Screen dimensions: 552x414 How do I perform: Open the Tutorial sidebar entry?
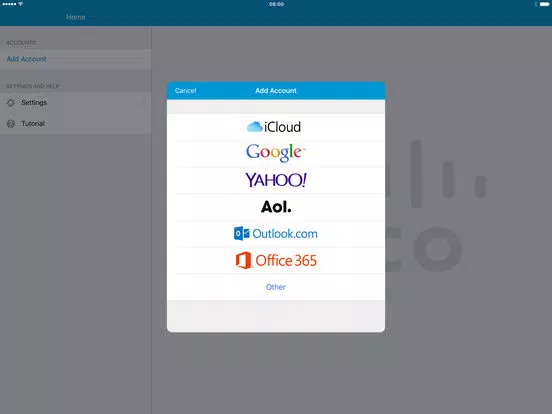coord(76,124)
